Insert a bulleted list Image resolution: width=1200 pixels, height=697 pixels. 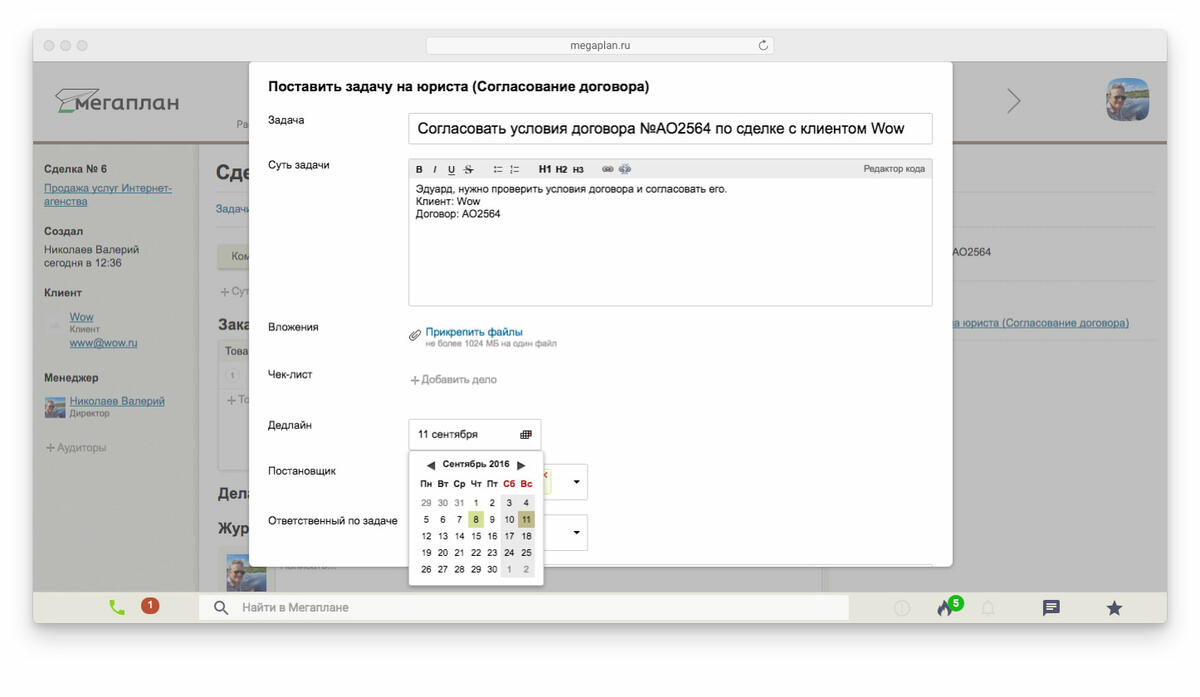(x=498, y=169)
